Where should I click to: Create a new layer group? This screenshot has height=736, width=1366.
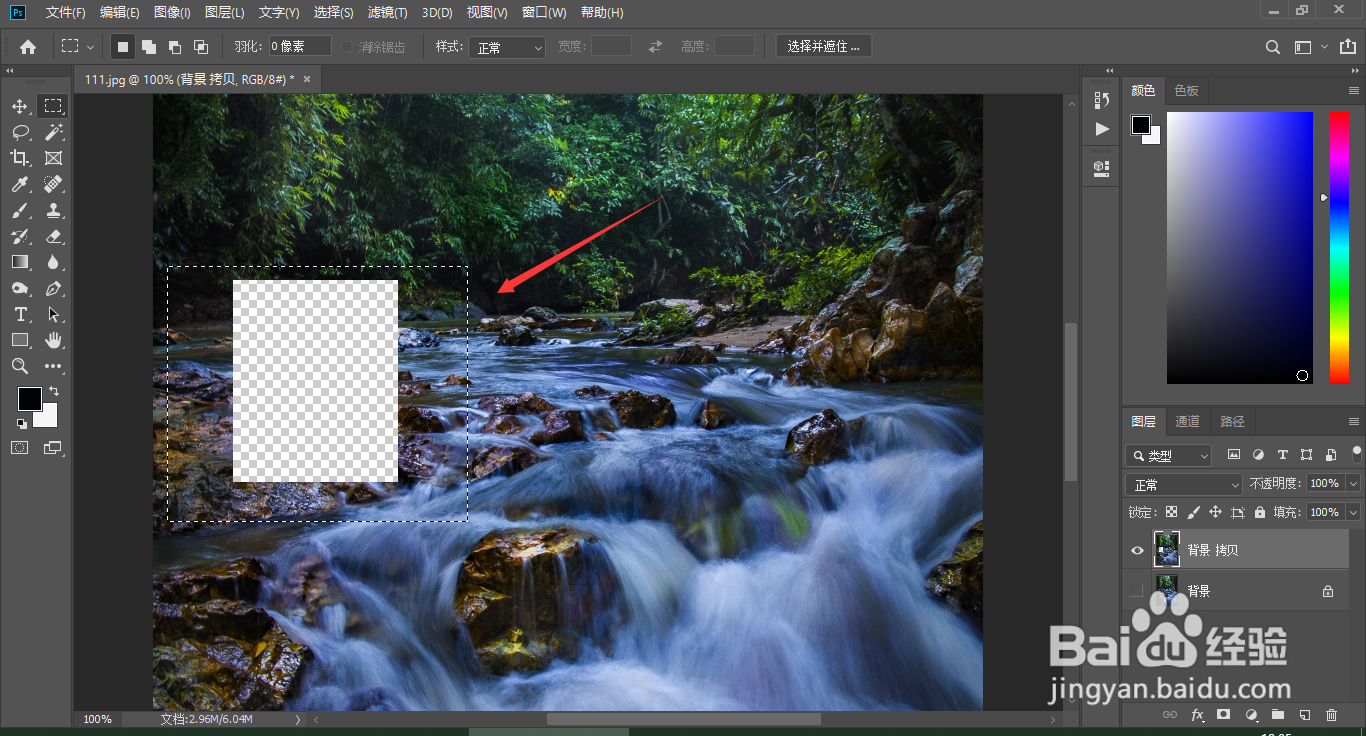tap(1277, 715)
